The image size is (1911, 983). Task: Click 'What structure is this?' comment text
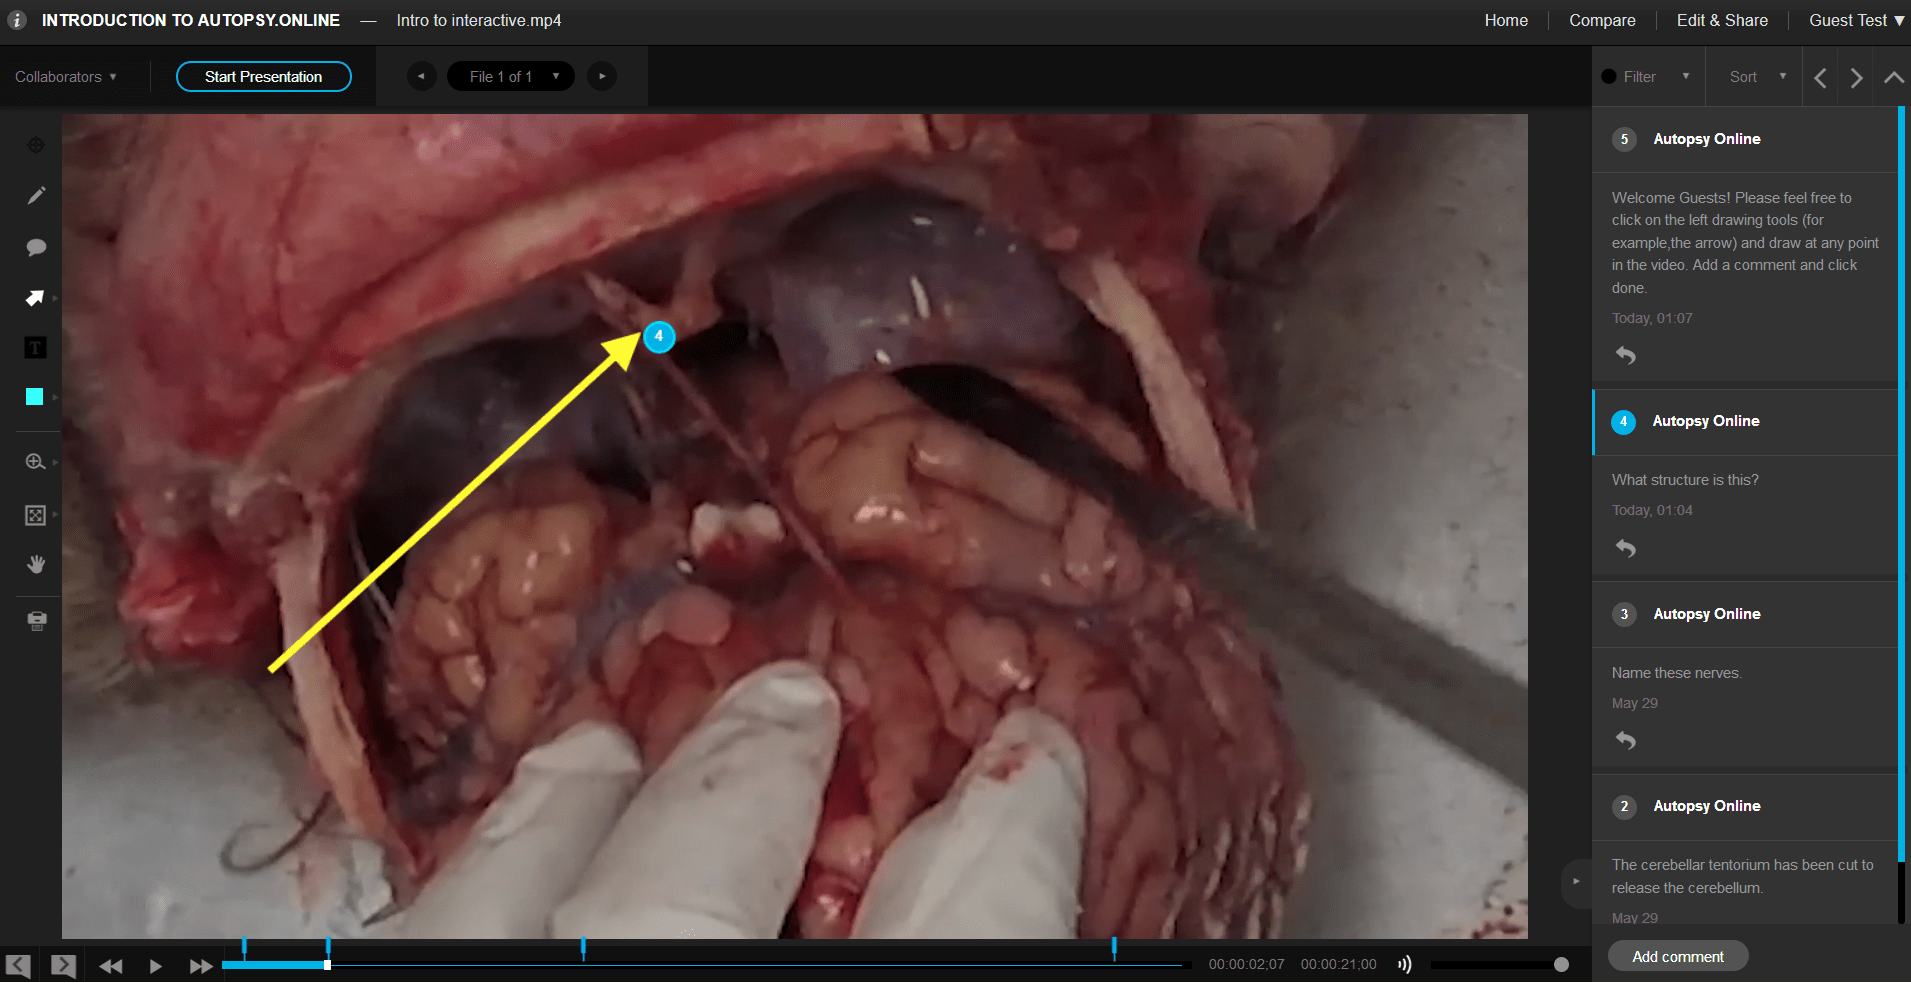1685,480
